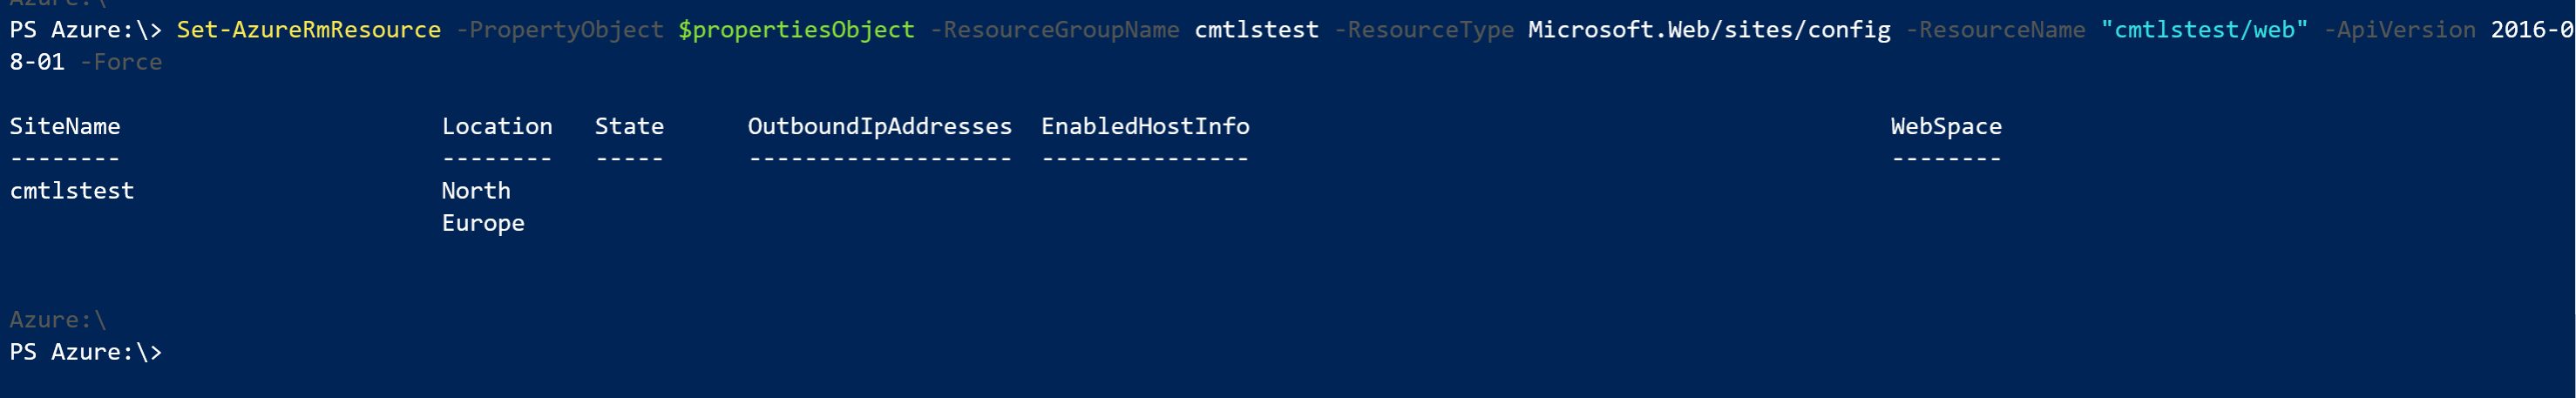This screenshot has width=2576, height=398.
Task: Click the State column header
Action: tap(629, 126)
